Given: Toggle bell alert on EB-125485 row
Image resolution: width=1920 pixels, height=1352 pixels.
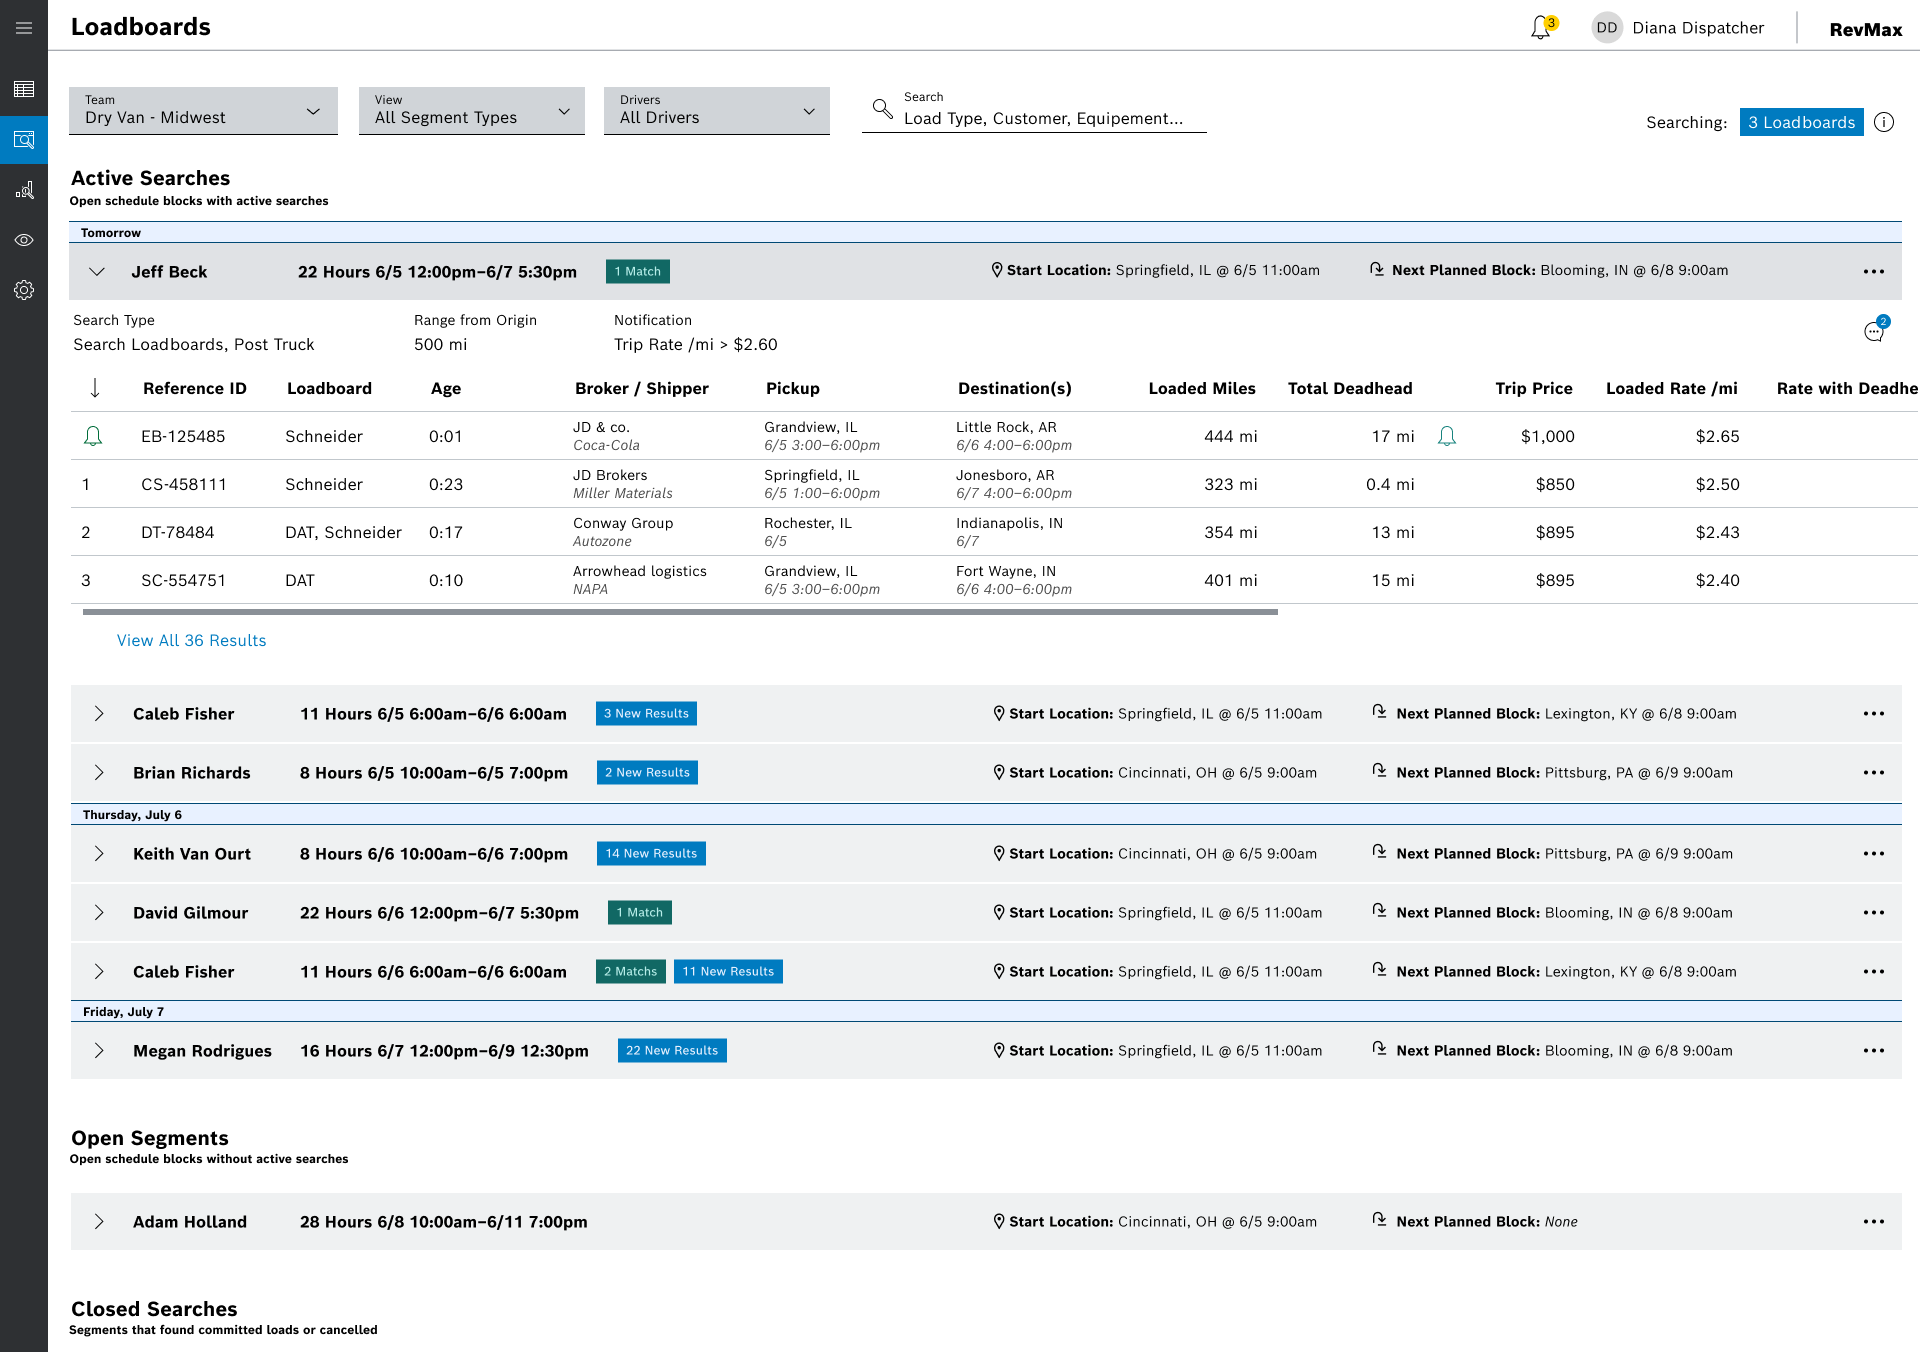Looking at the screenshot, I should point(93,436).
